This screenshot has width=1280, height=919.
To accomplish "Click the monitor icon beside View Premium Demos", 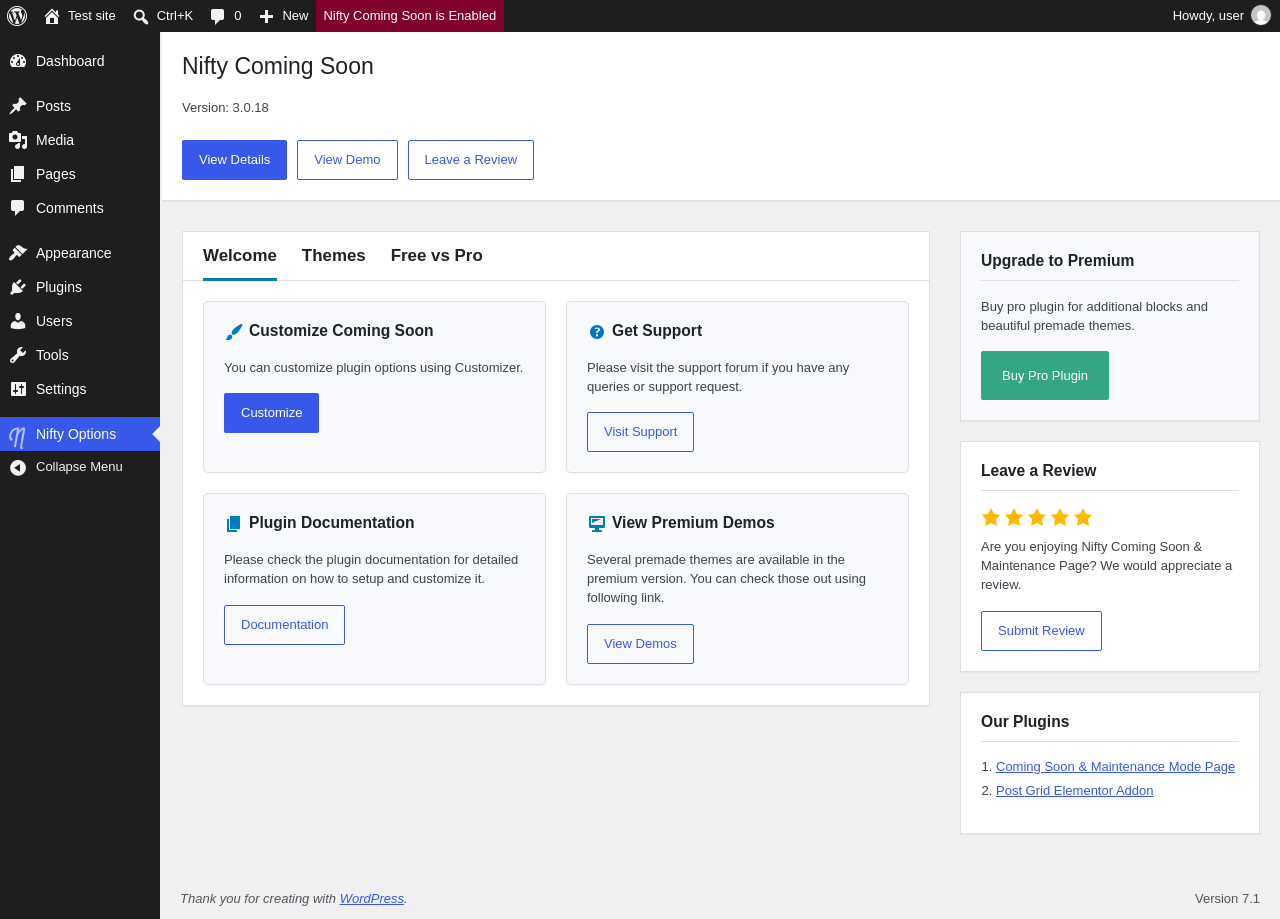I will (x=597, y=524).
